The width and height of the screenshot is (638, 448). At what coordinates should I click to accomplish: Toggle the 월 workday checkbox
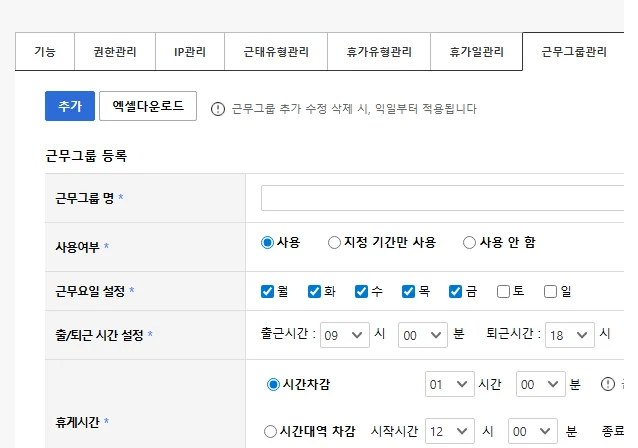coord(267,291)
